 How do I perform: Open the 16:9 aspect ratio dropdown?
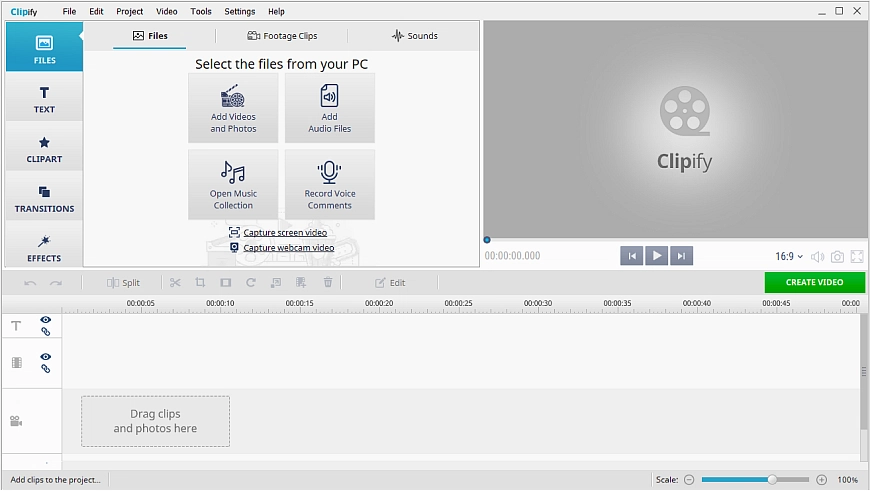coord(789,256)
